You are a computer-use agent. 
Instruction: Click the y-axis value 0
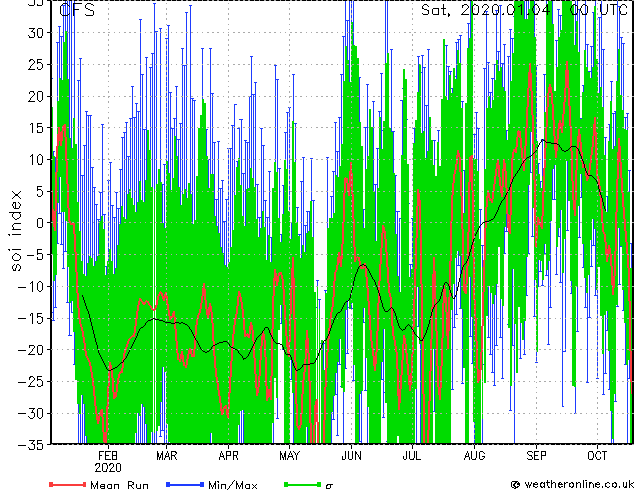click(x=40, y=223)
